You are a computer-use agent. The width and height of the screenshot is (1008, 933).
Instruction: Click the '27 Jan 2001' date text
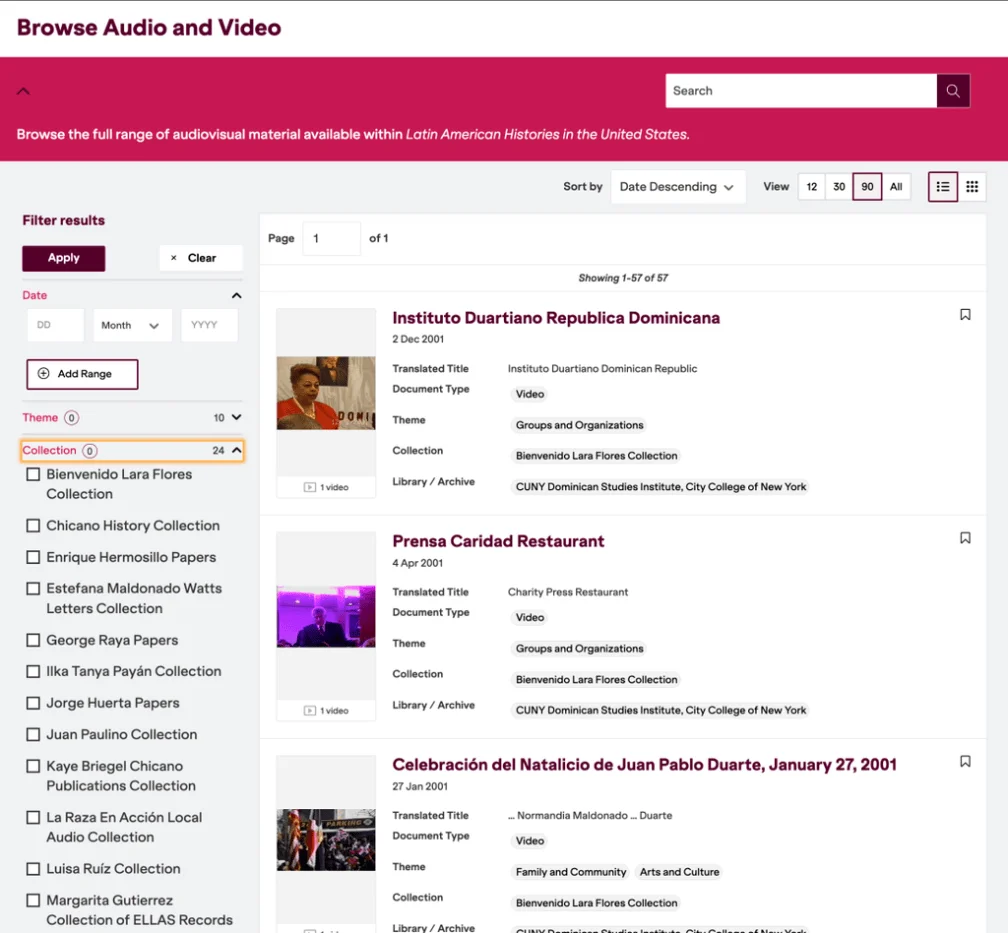[x=420, y=786]
